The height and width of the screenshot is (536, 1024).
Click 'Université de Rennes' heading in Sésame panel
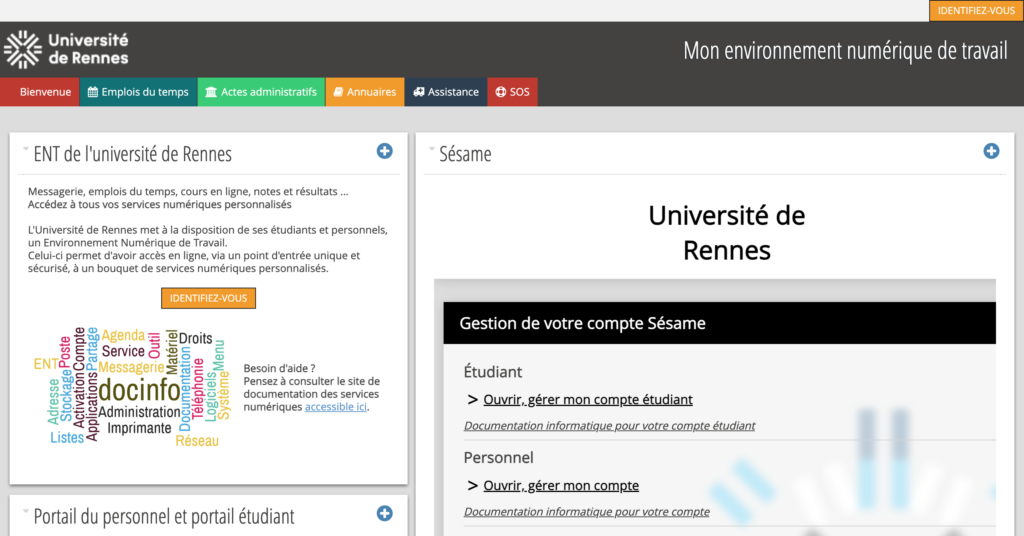727,232
